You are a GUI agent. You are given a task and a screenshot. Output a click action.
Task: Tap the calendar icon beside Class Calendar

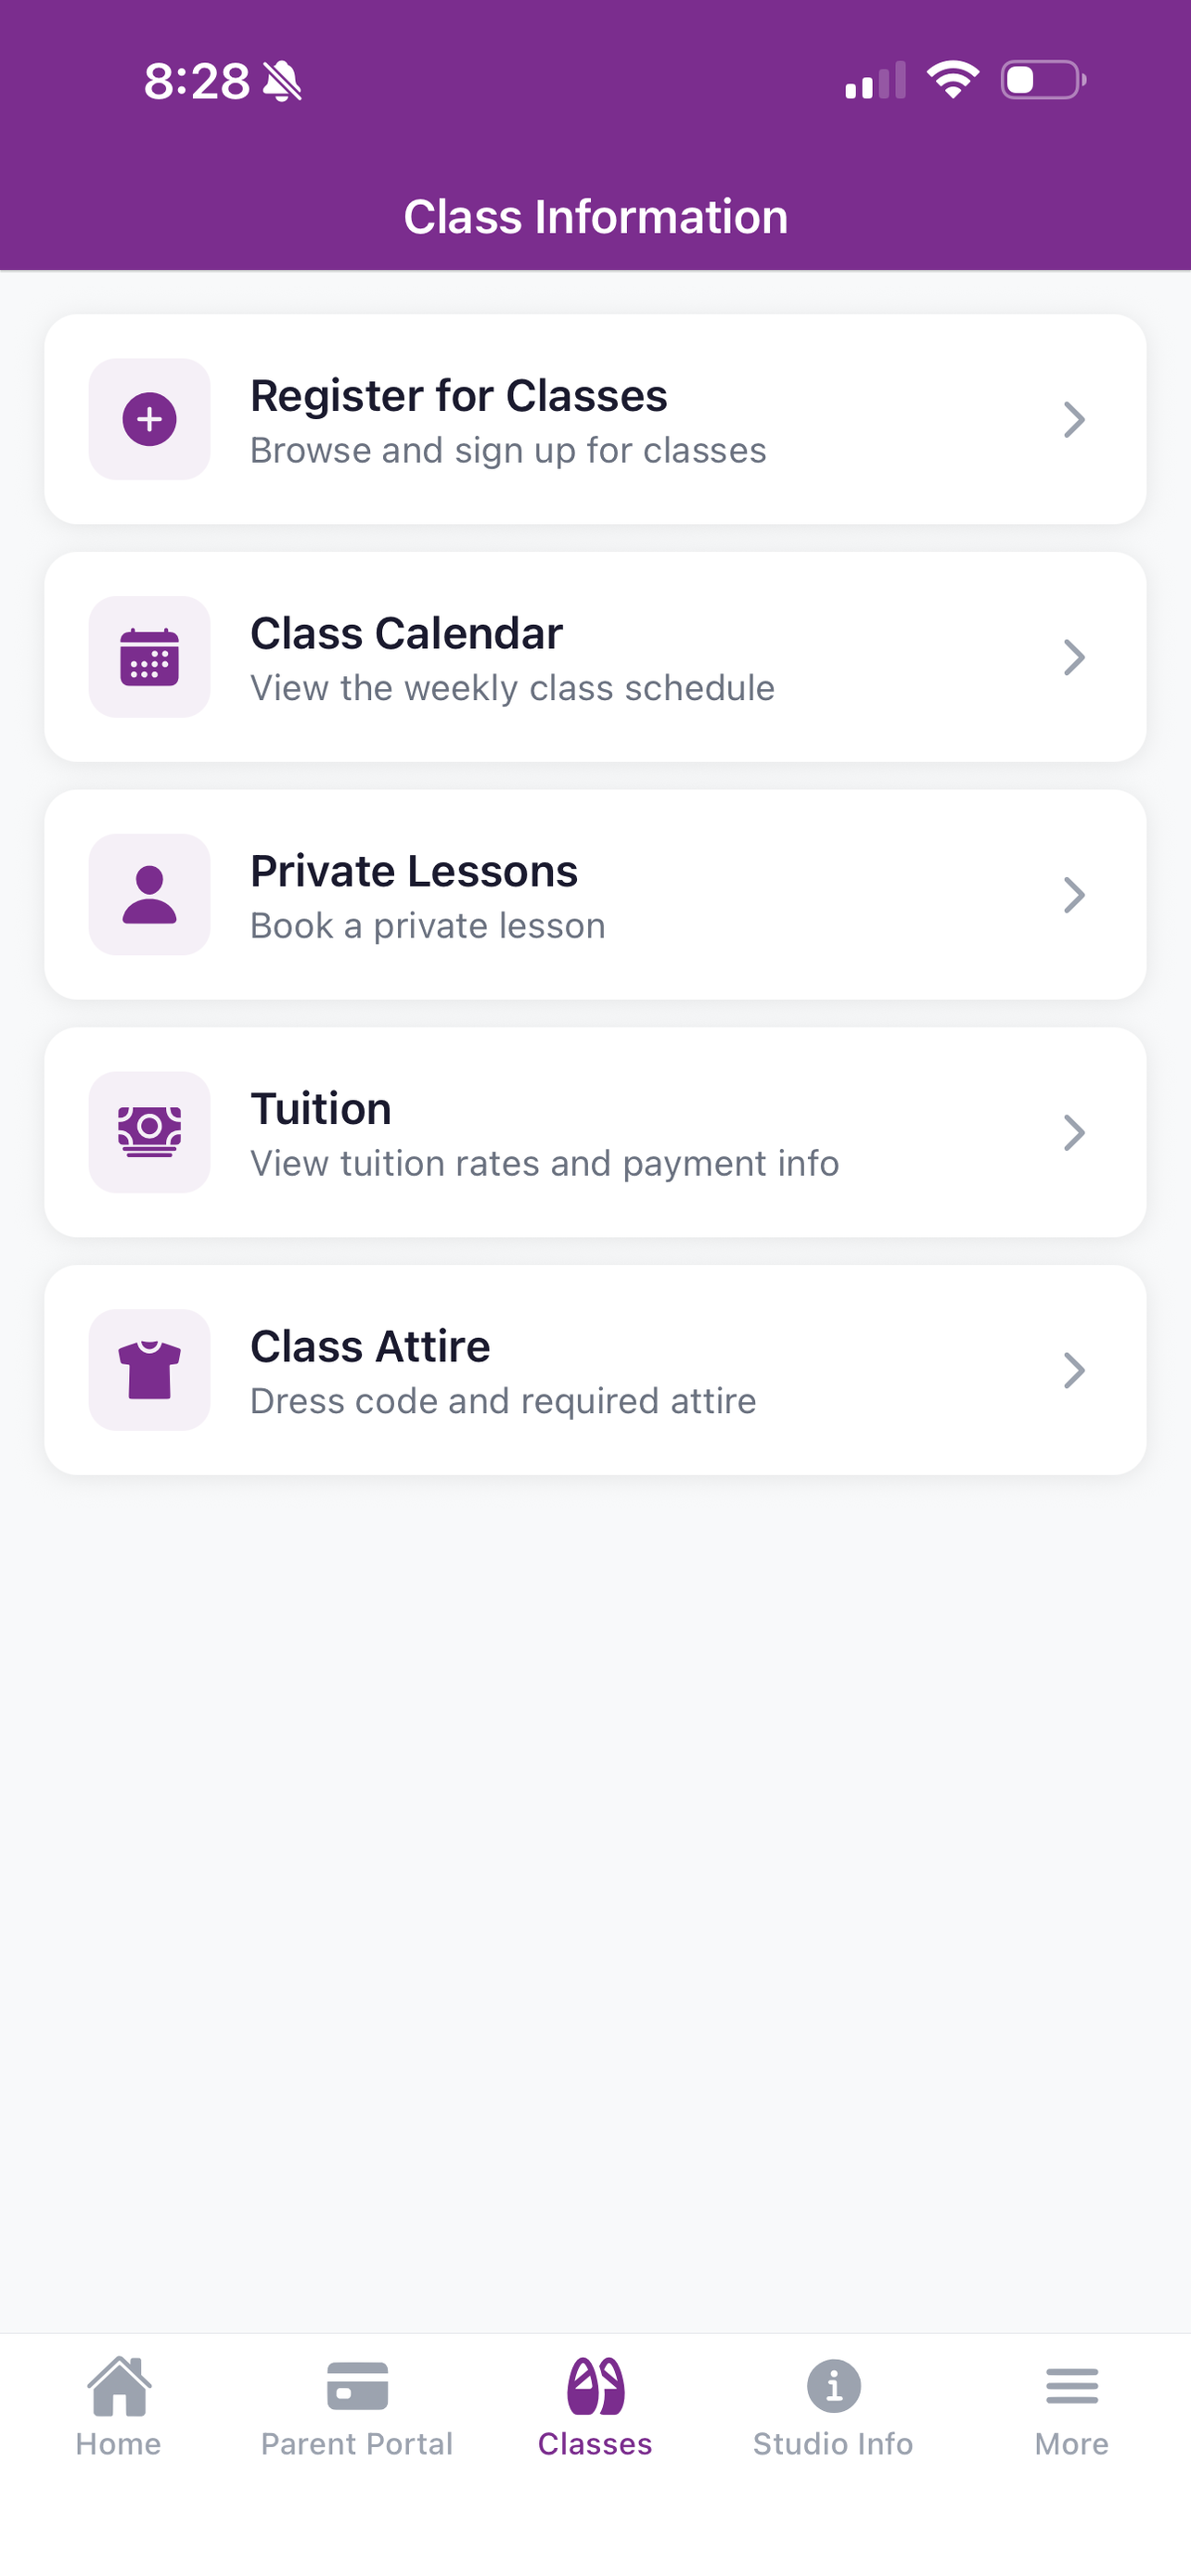point(149,657)
